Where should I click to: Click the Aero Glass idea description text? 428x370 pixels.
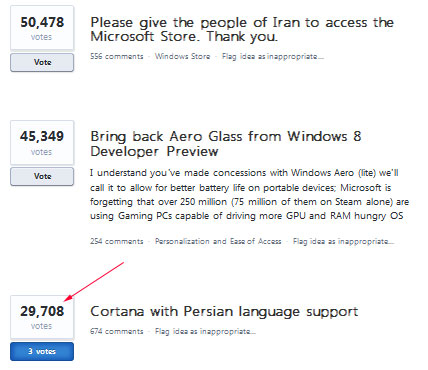249,194
